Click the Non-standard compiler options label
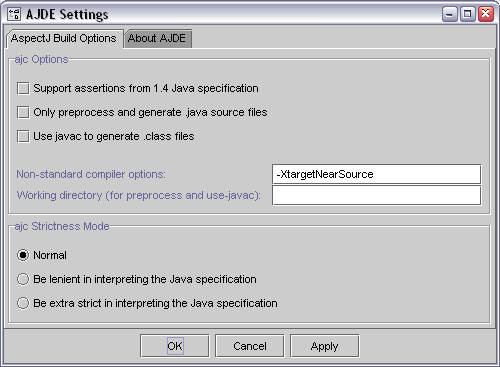The width and height of the screenshot is (500, 367). click(91, 174)
